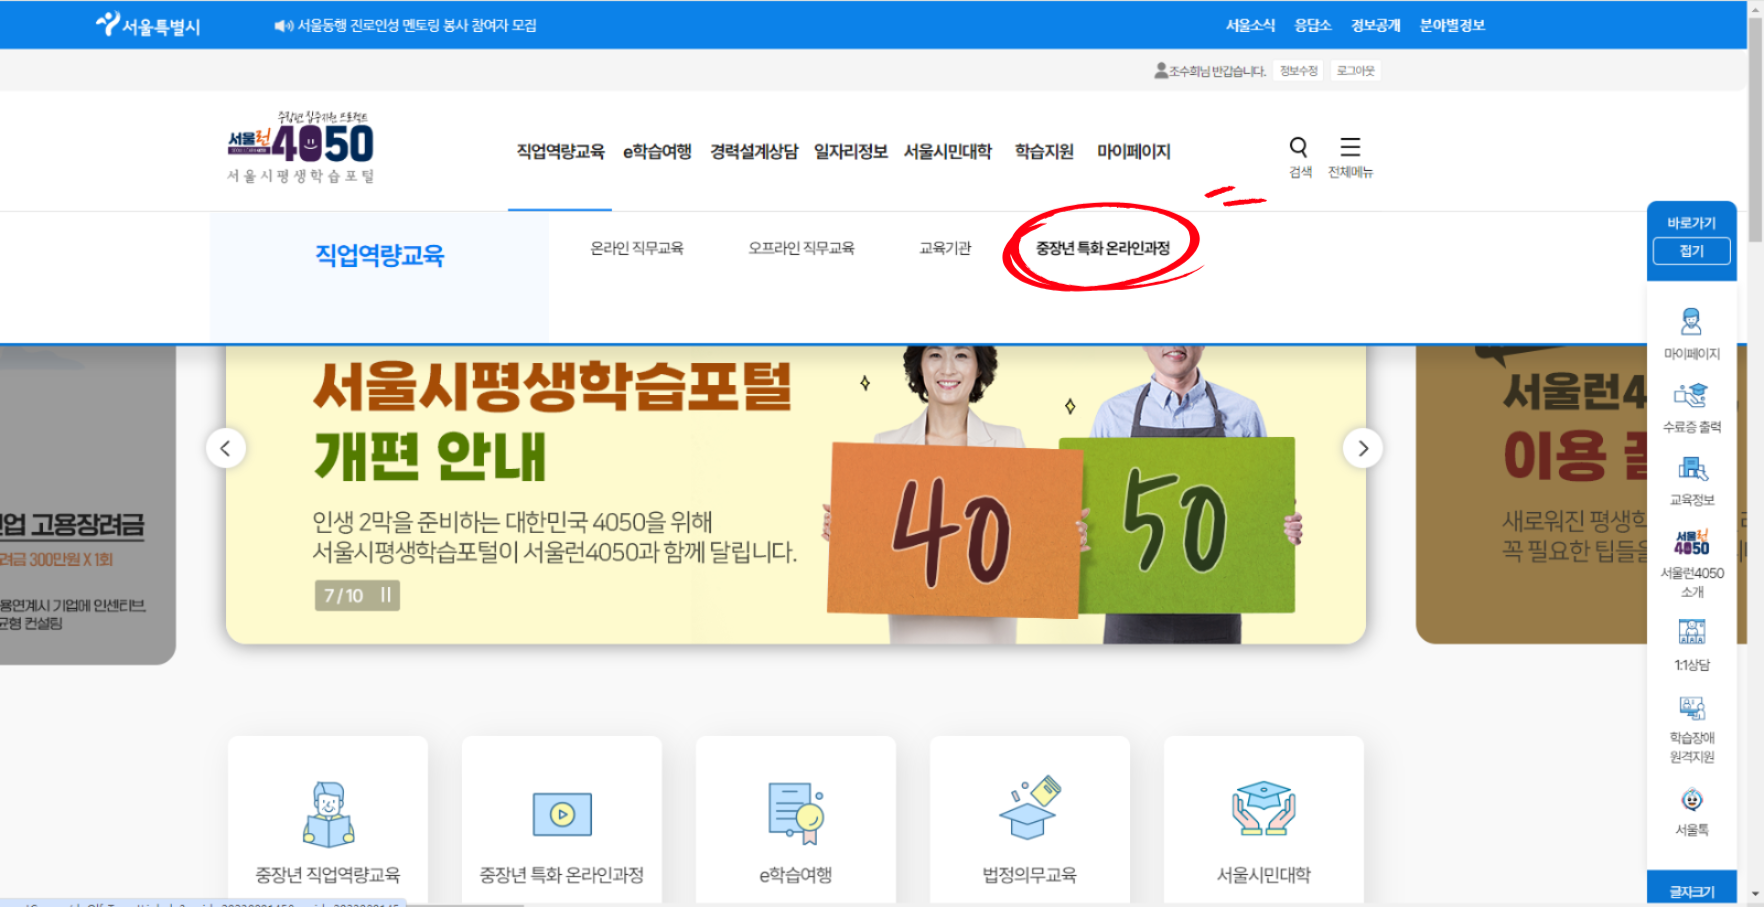Open the 서울시민대학 main menu
This screenshot has height=907, width=1764.
click(948, 151)
